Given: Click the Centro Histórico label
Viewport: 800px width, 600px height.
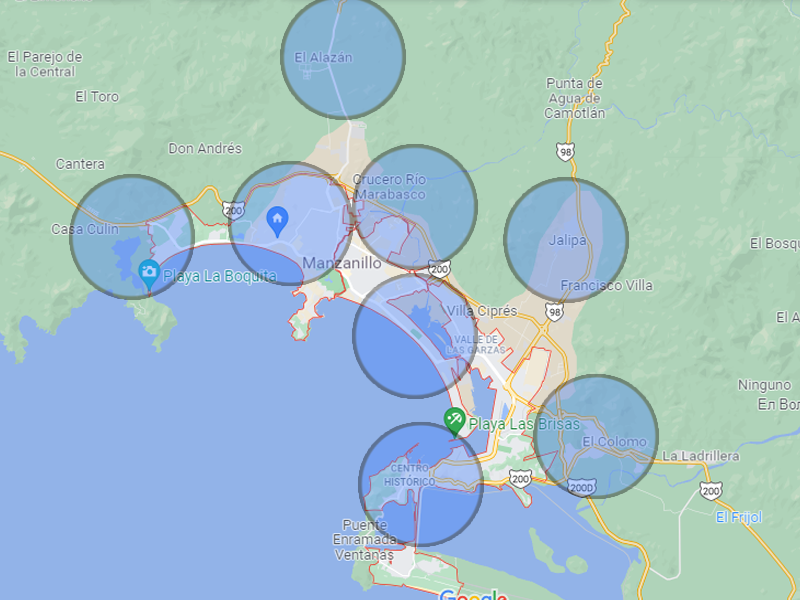Looking at the screenshot, I should [410, 475].
